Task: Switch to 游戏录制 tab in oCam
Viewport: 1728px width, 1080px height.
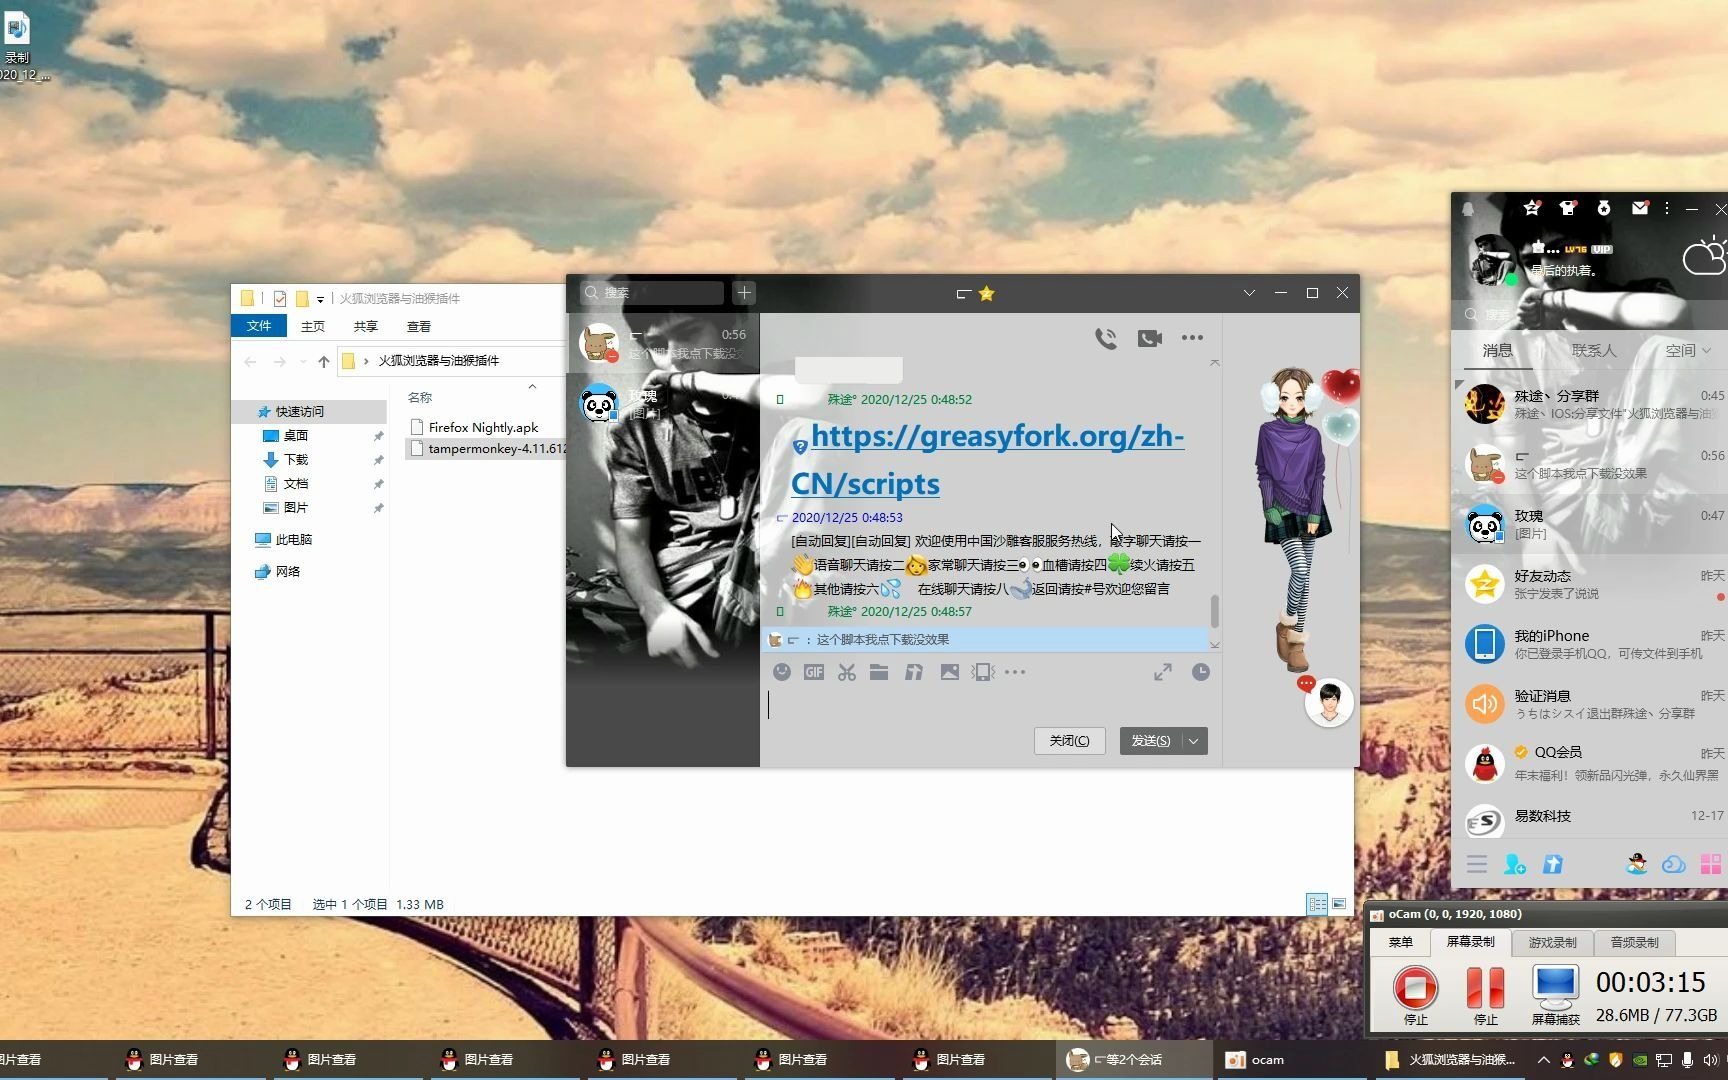Action: point(1552,942)
